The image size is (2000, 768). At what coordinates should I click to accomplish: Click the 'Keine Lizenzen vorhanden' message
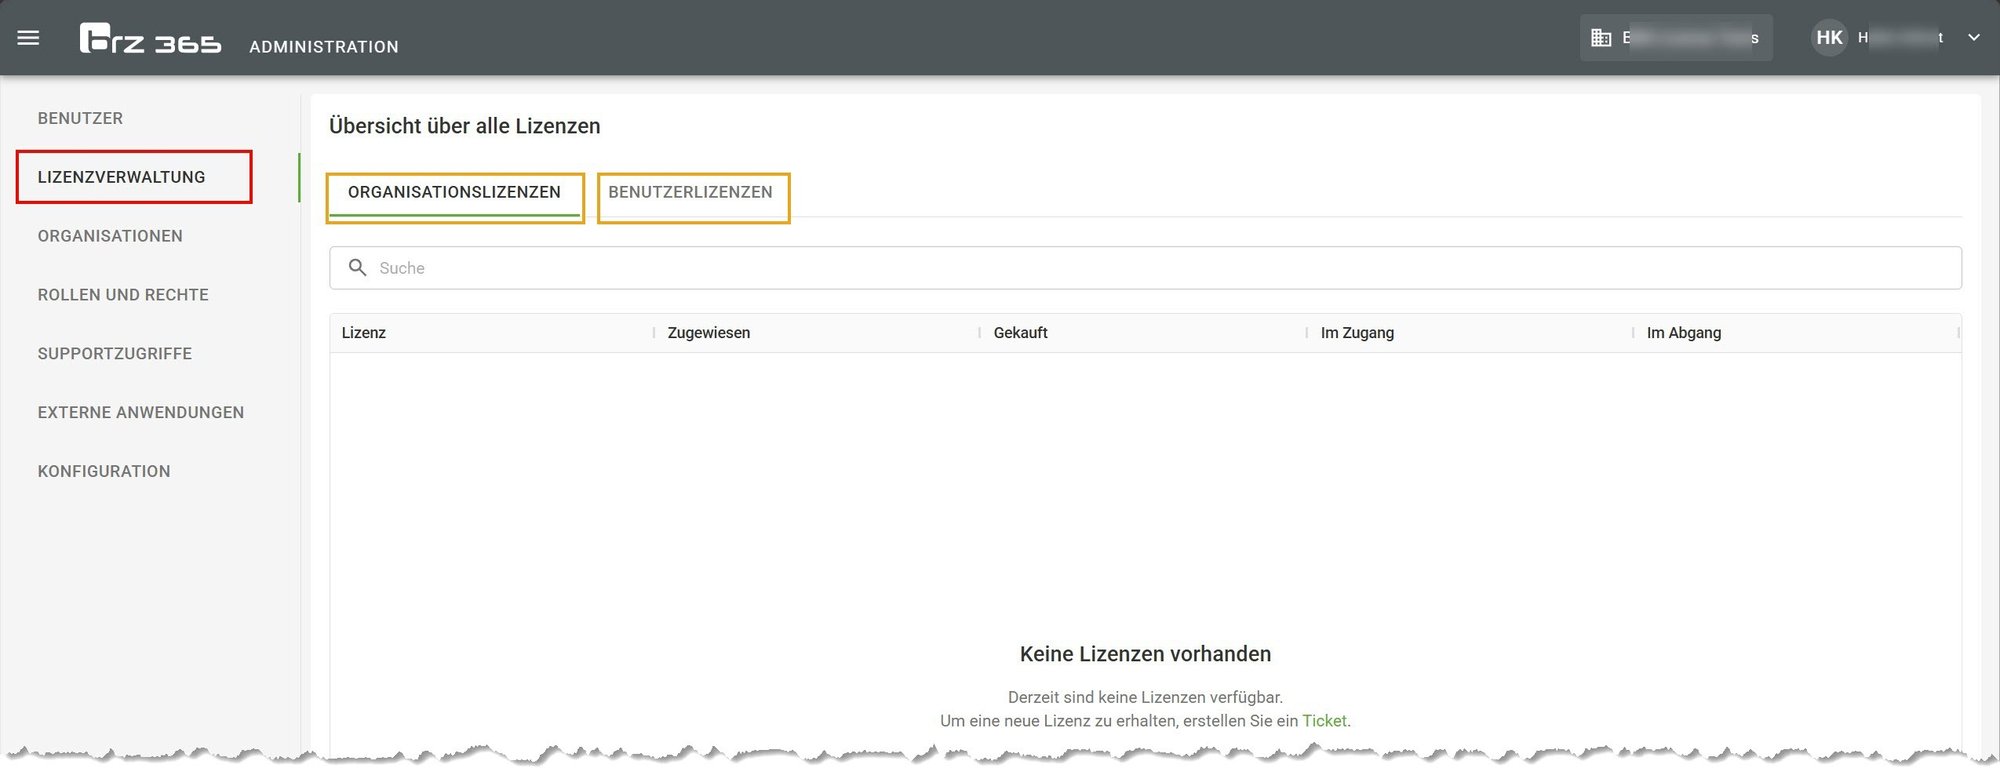point(1145,654)
